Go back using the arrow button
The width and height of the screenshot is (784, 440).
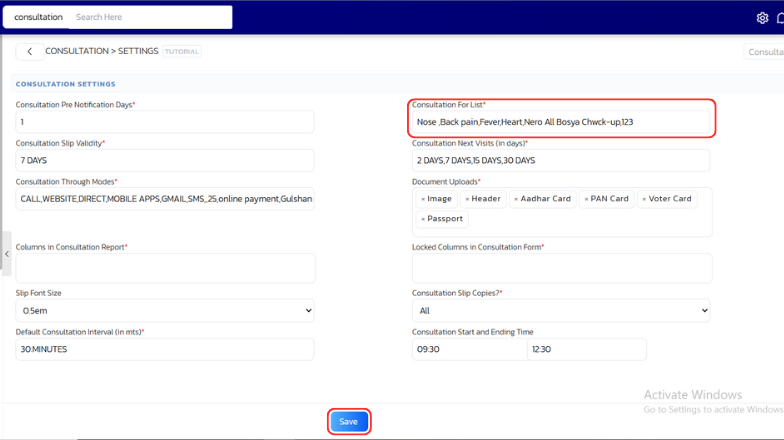click(x=29, y=51)
